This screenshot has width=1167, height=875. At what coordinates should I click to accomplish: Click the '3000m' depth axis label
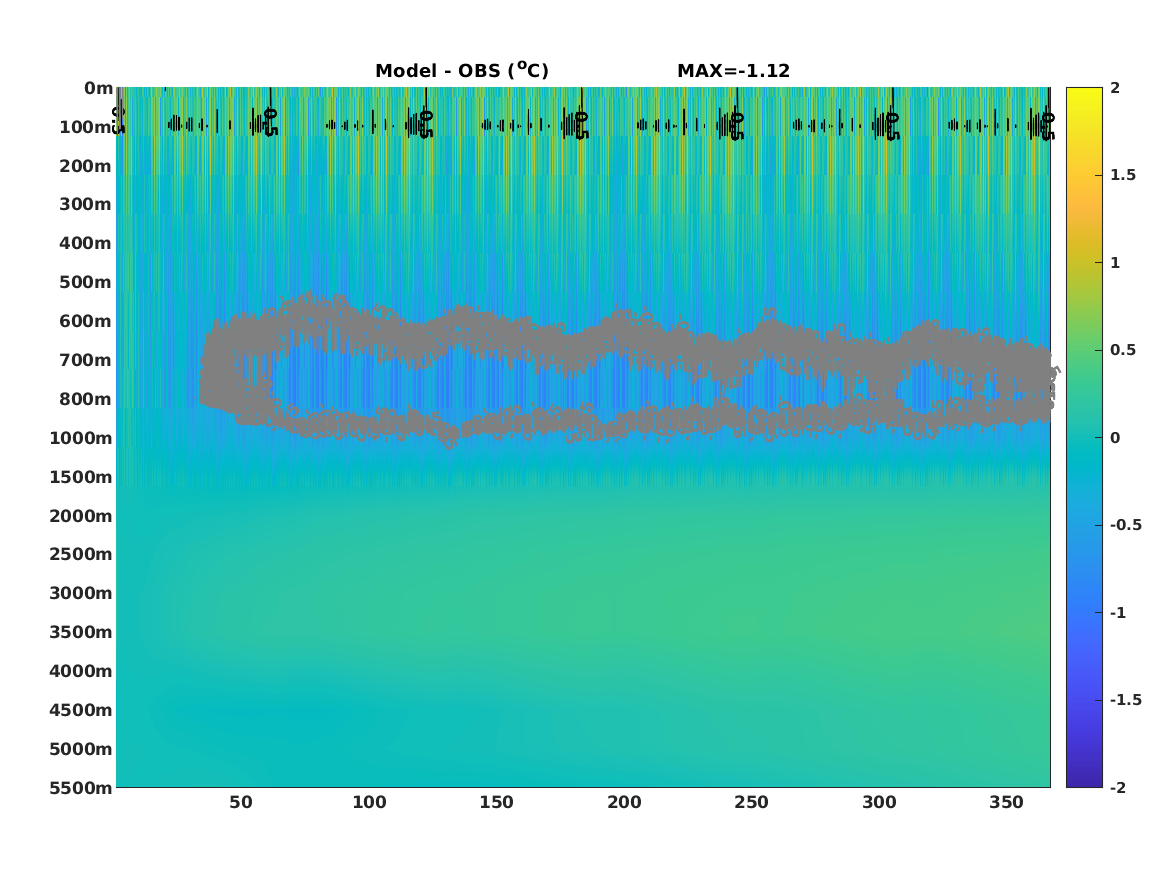[81, 593]
